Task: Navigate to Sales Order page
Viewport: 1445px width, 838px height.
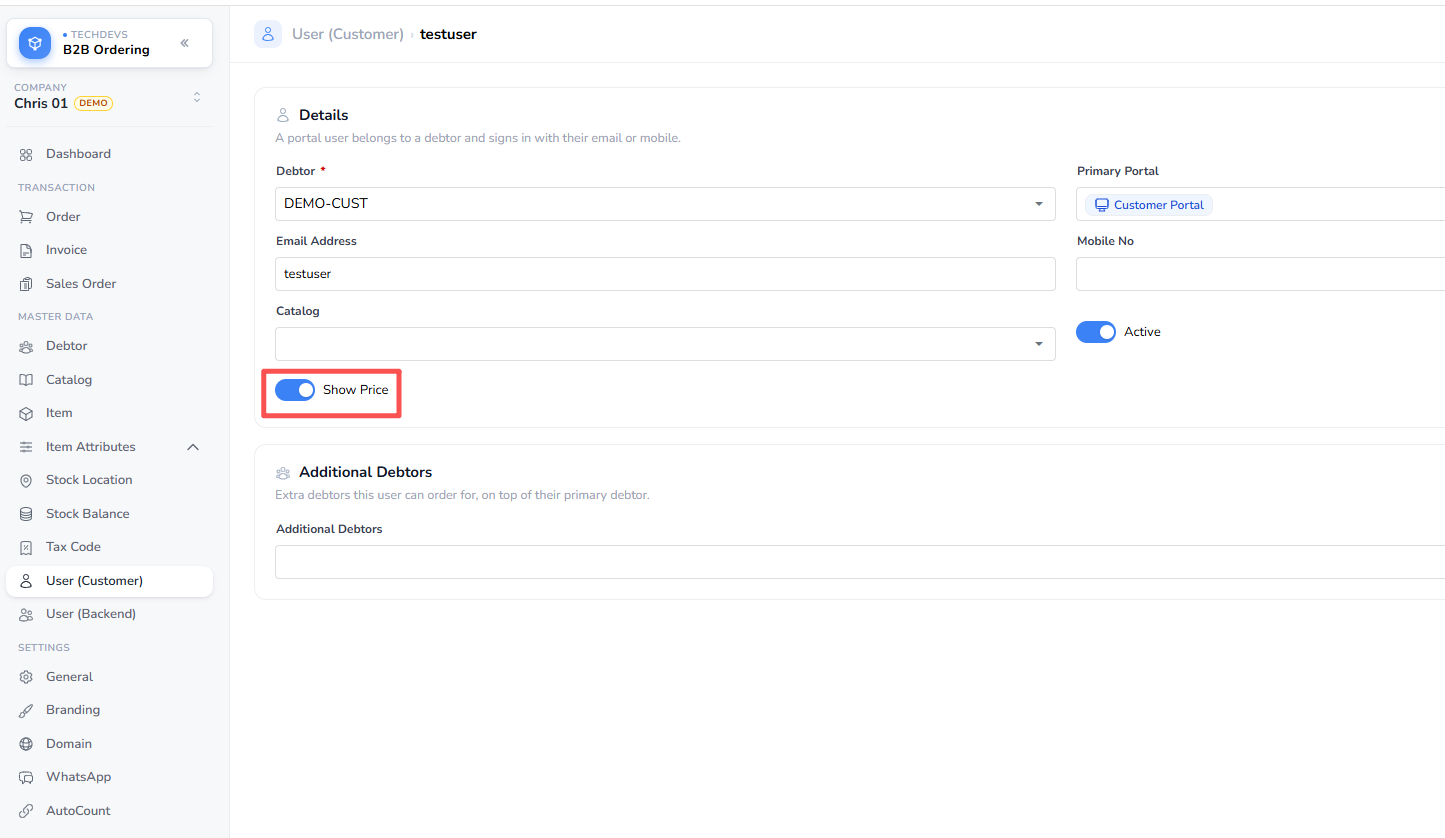Action: coord(109,284)
